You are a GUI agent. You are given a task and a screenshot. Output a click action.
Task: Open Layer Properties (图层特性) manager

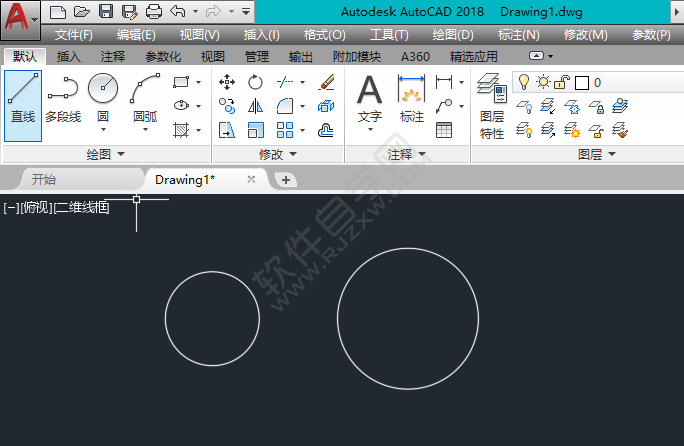click(492, 106)
